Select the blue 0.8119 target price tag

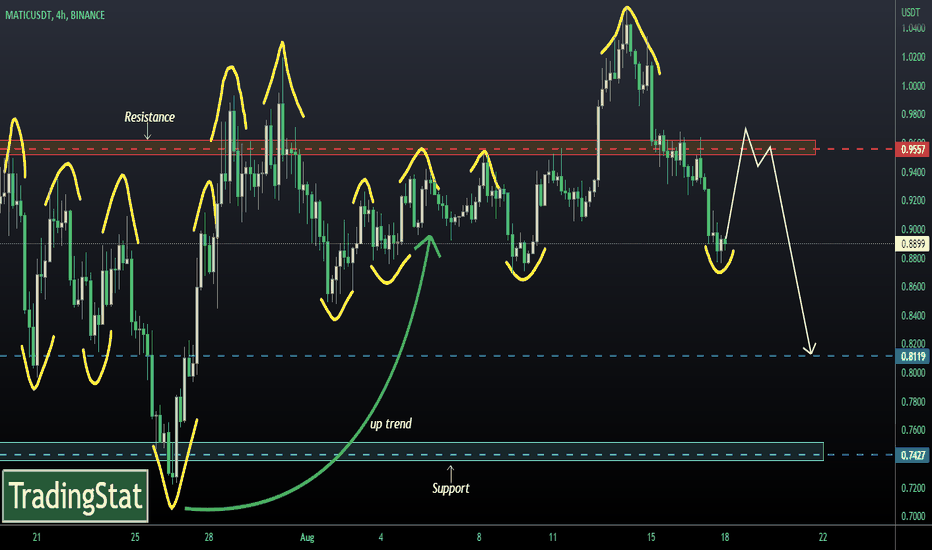912,357
